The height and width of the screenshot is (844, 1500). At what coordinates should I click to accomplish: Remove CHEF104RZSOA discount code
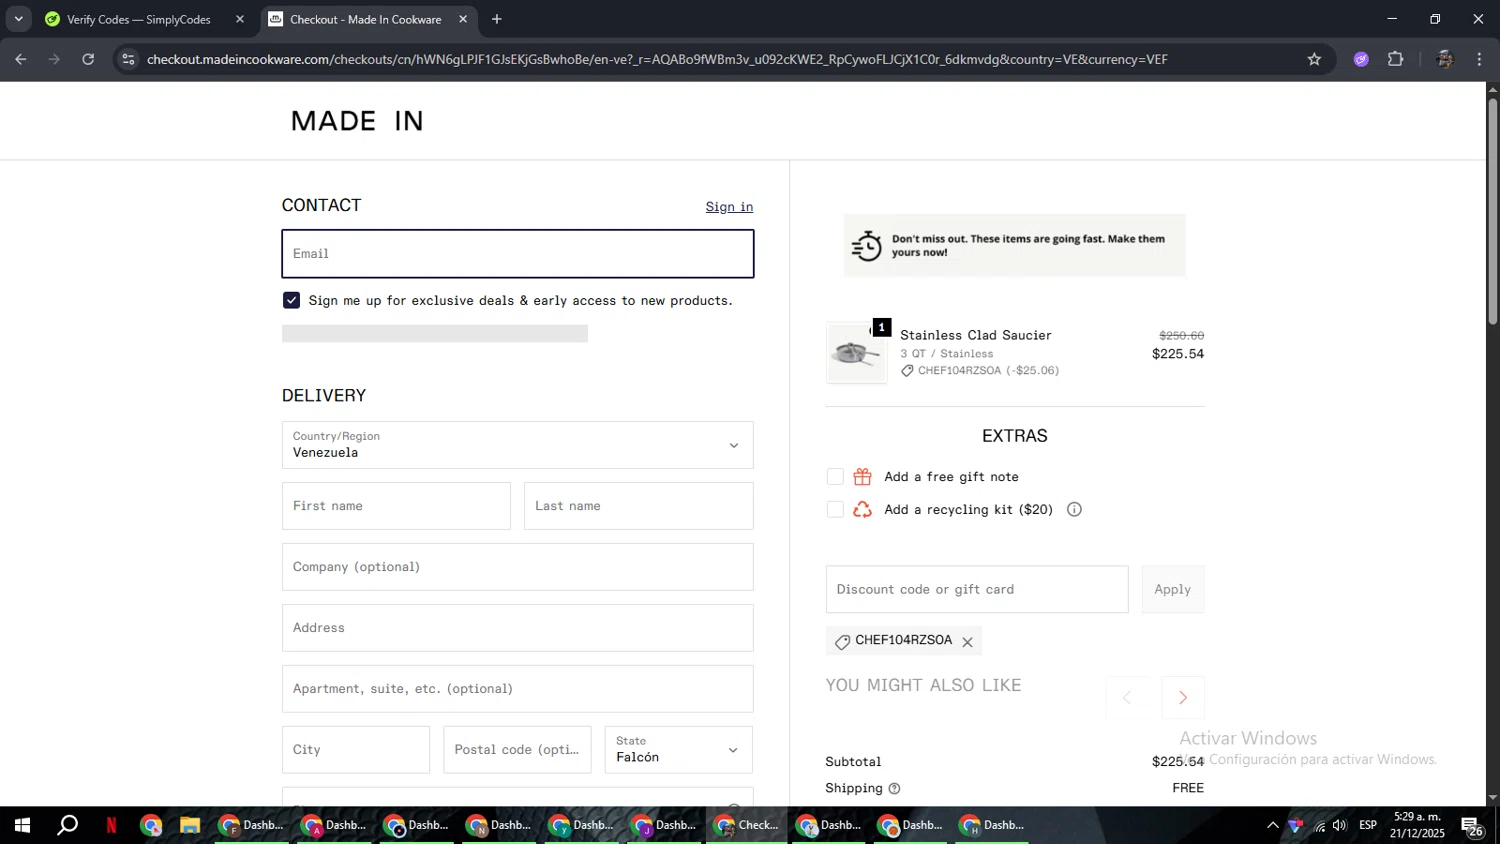[967, 642]
